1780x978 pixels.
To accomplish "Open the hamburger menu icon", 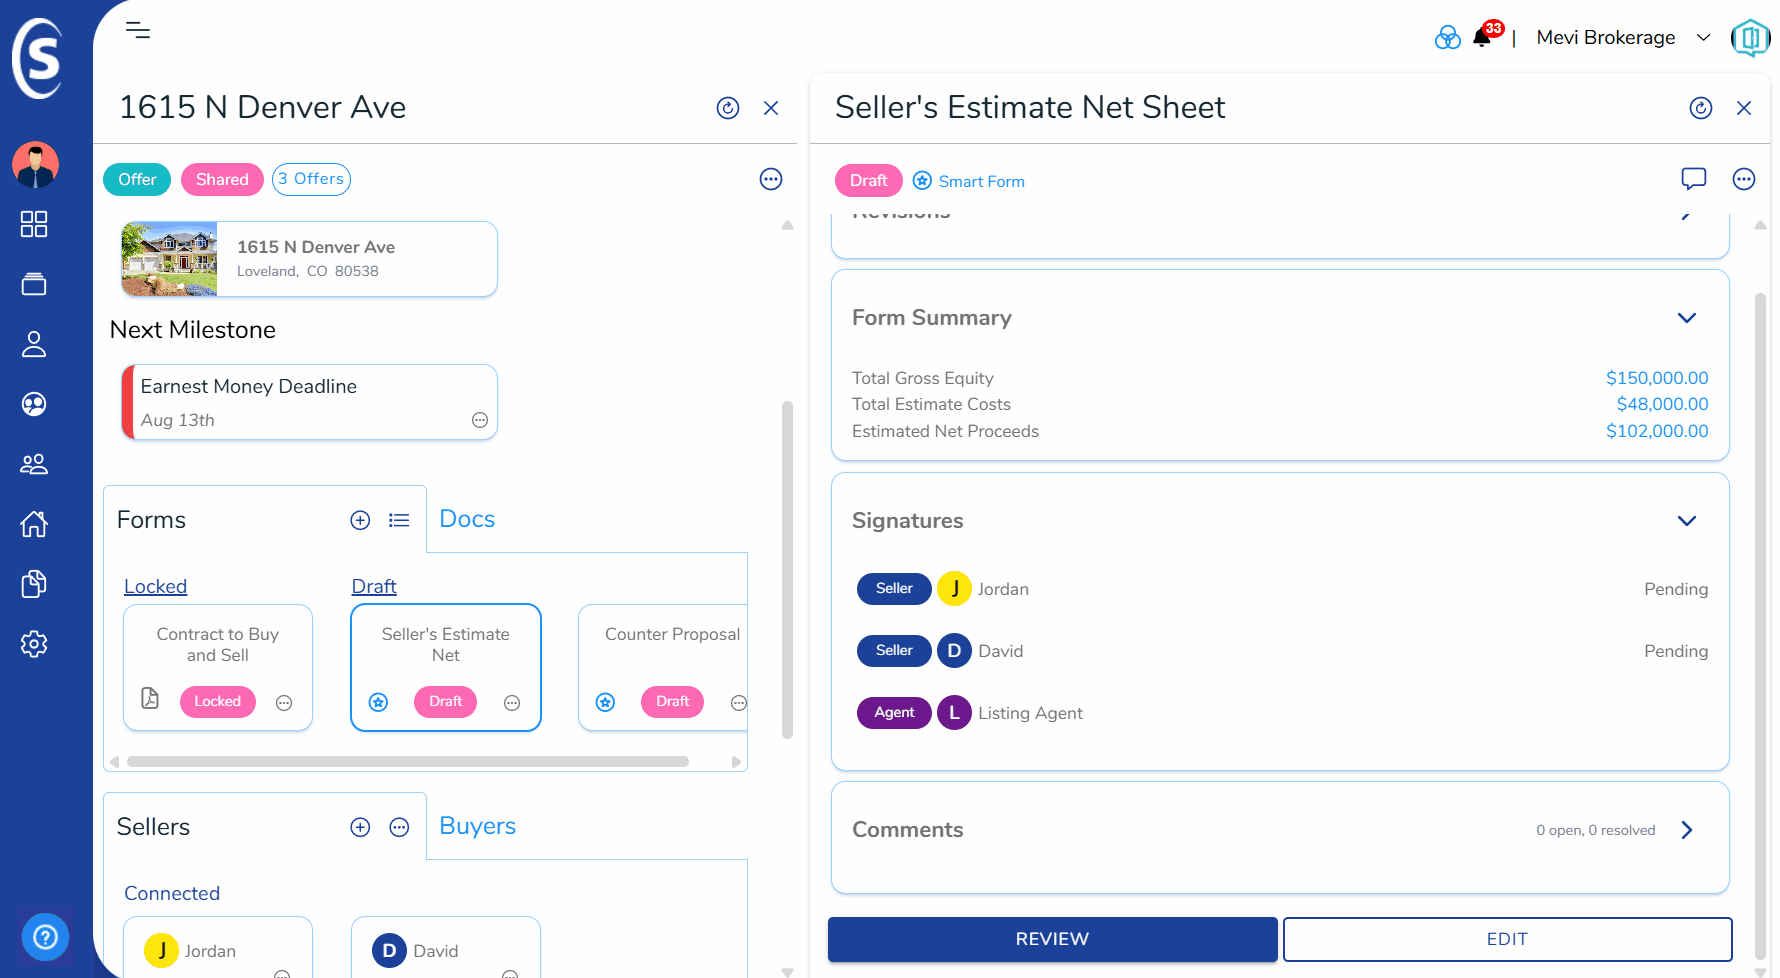I will click(138, 30).
